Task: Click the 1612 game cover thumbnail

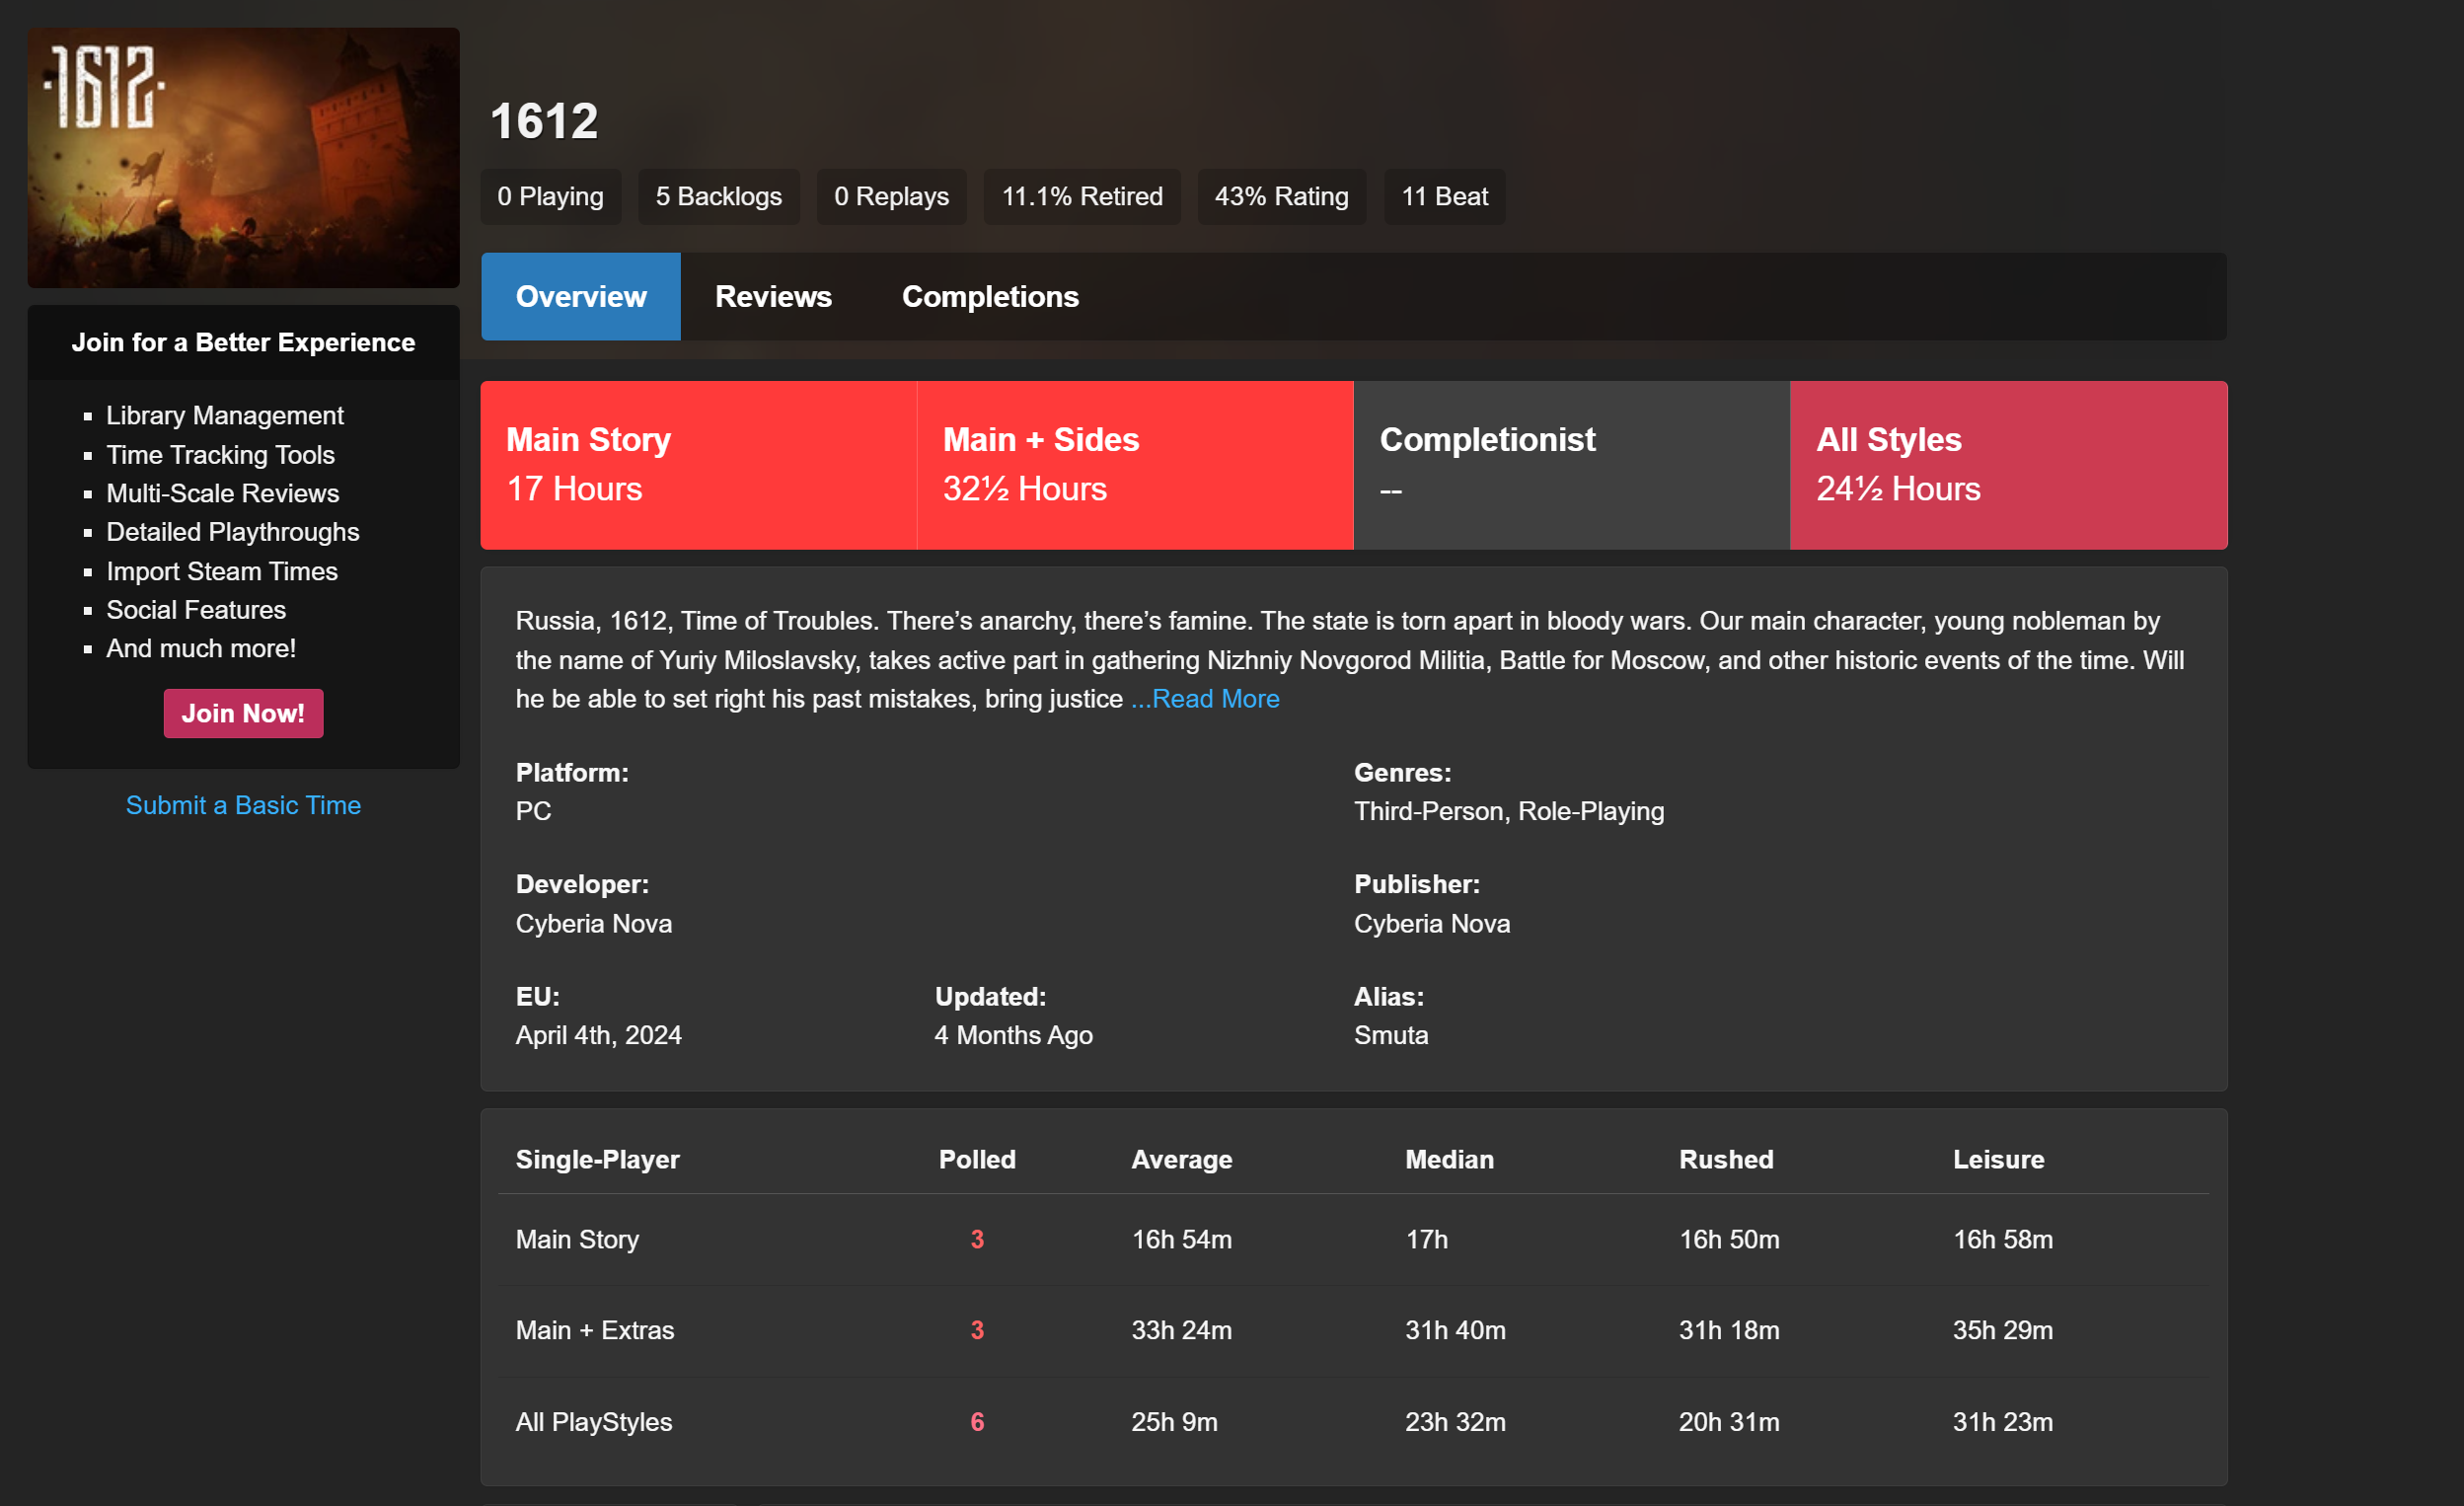Action: tap(243, 158)
